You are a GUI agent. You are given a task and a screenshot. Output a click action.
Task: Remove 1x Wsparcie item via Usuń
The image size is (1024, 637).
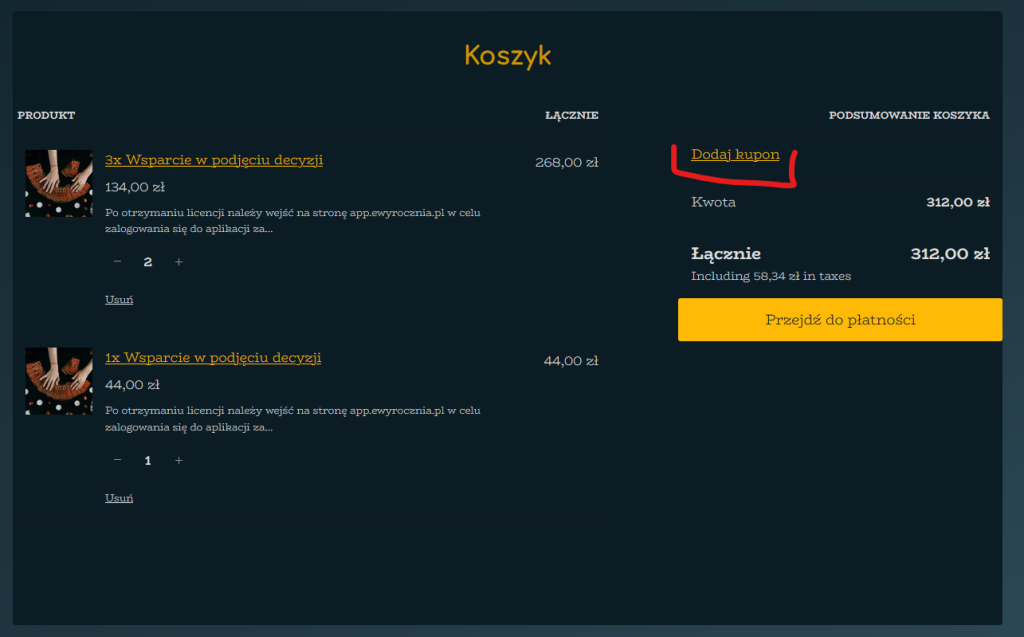click(x=119, y=498)
